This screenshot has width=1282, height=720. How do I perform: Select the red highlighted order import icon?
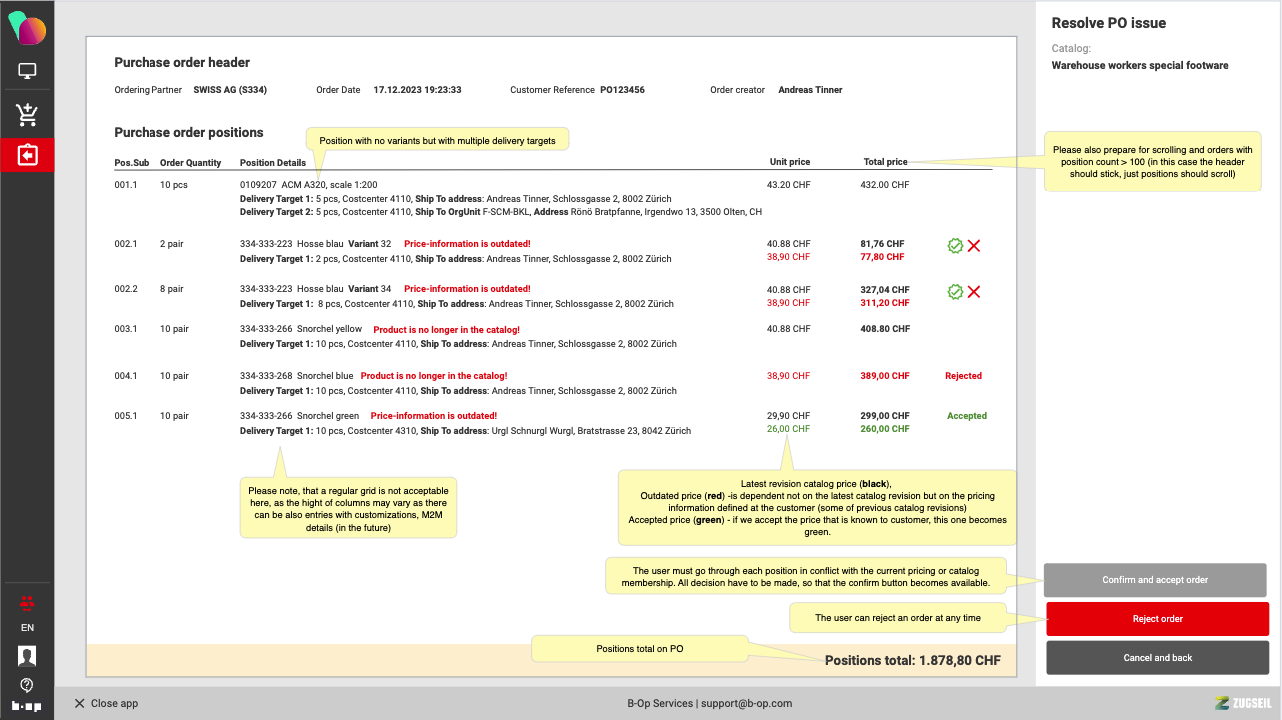[27, 155]
